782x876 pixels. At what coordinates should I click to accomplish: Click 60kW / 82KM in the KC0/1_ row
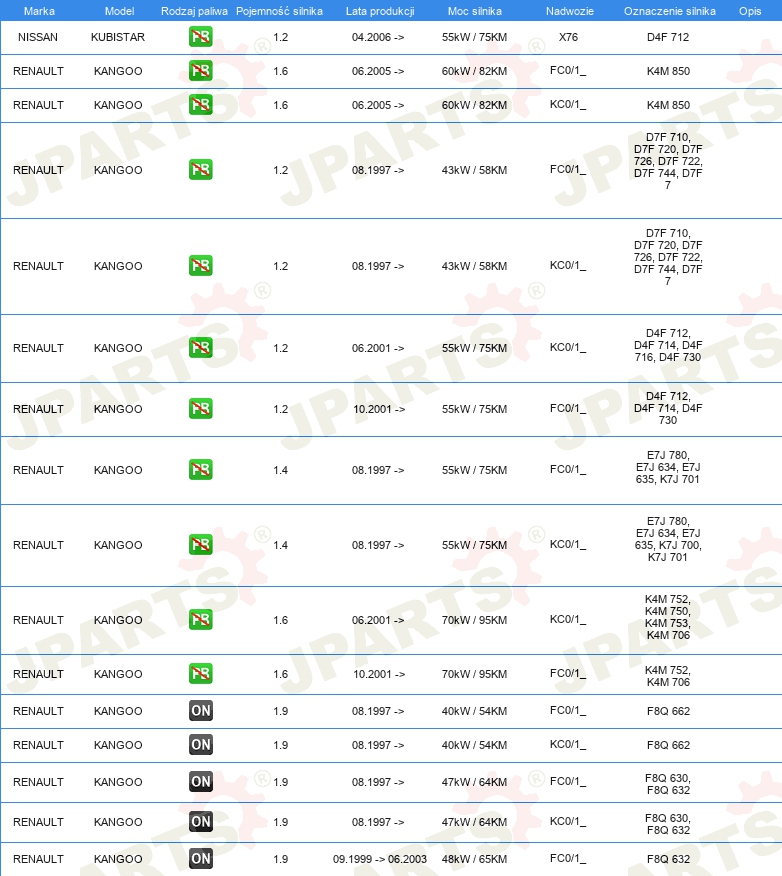click(x=474, y=105)
